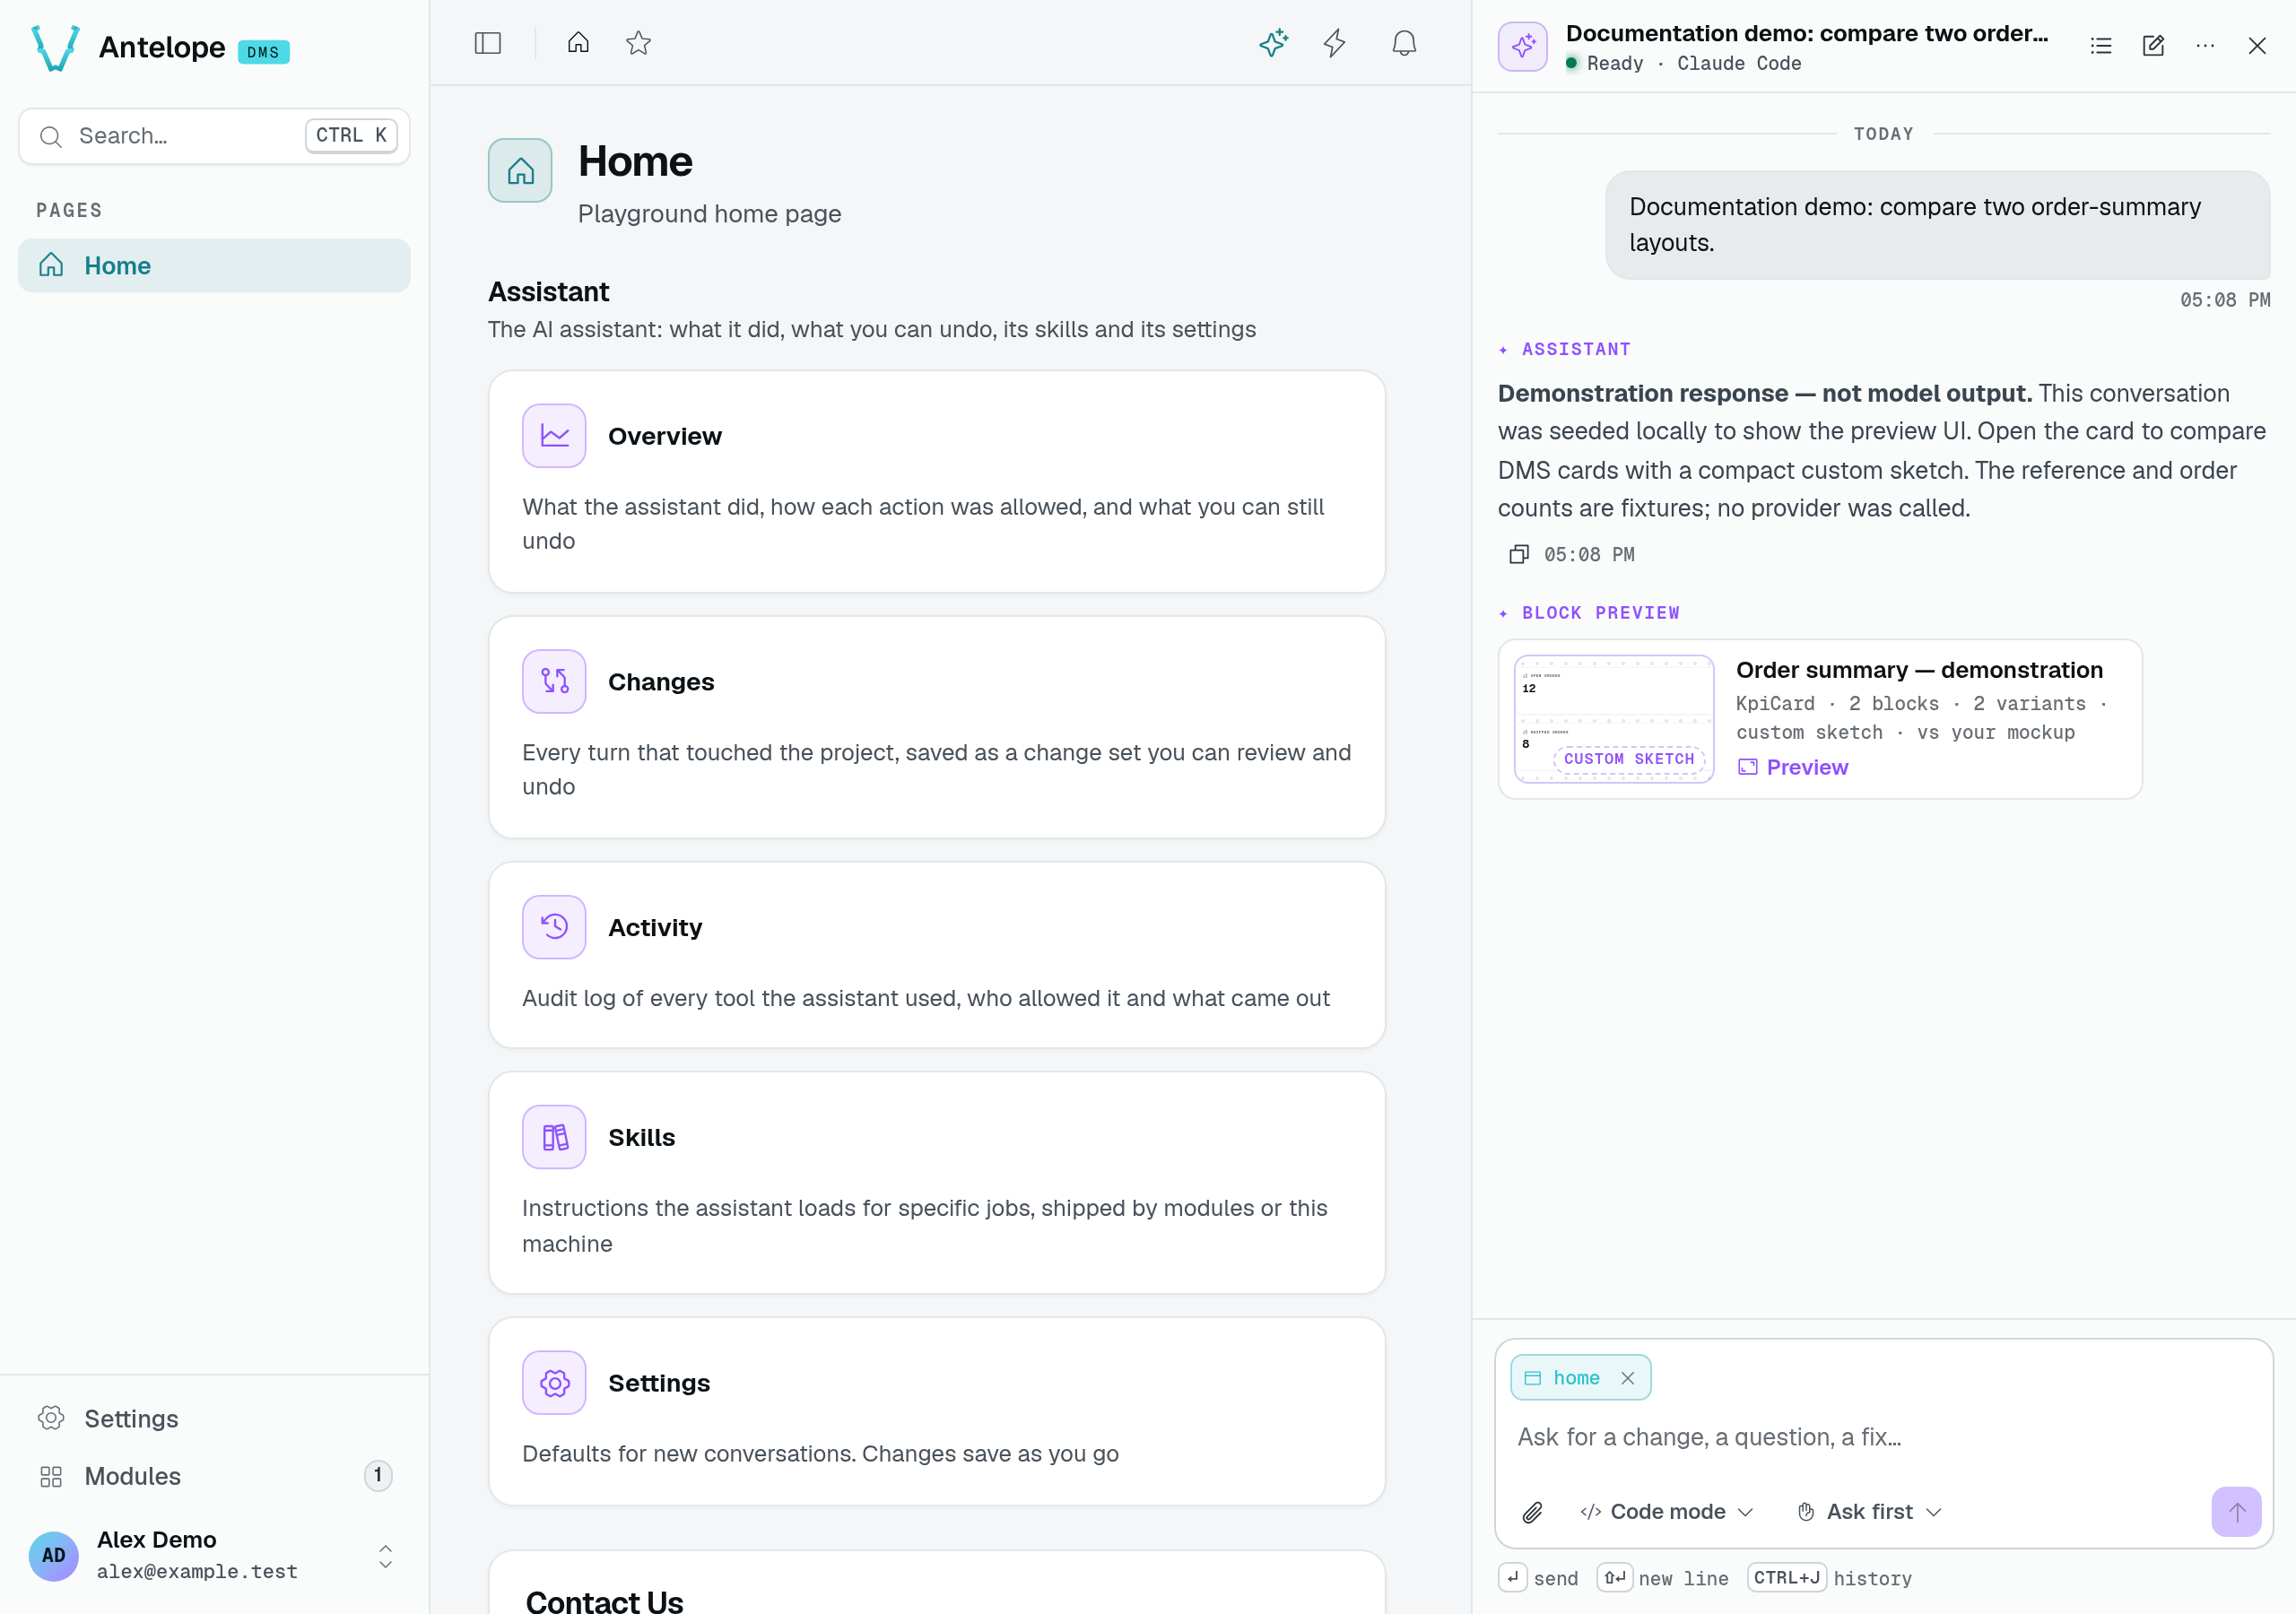The width and height of the screenshot is (2296, 1614).
Task: Open the assistant Settings card
Action: pos(937,1411)
